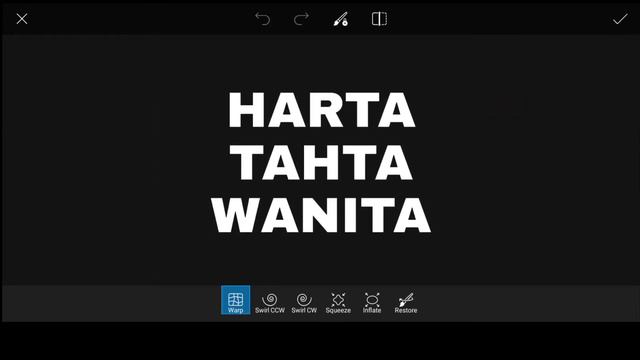This screenshot has width=640, height=360.
Task: Tap the WANITA text on canvas
Action: [321, 215]
